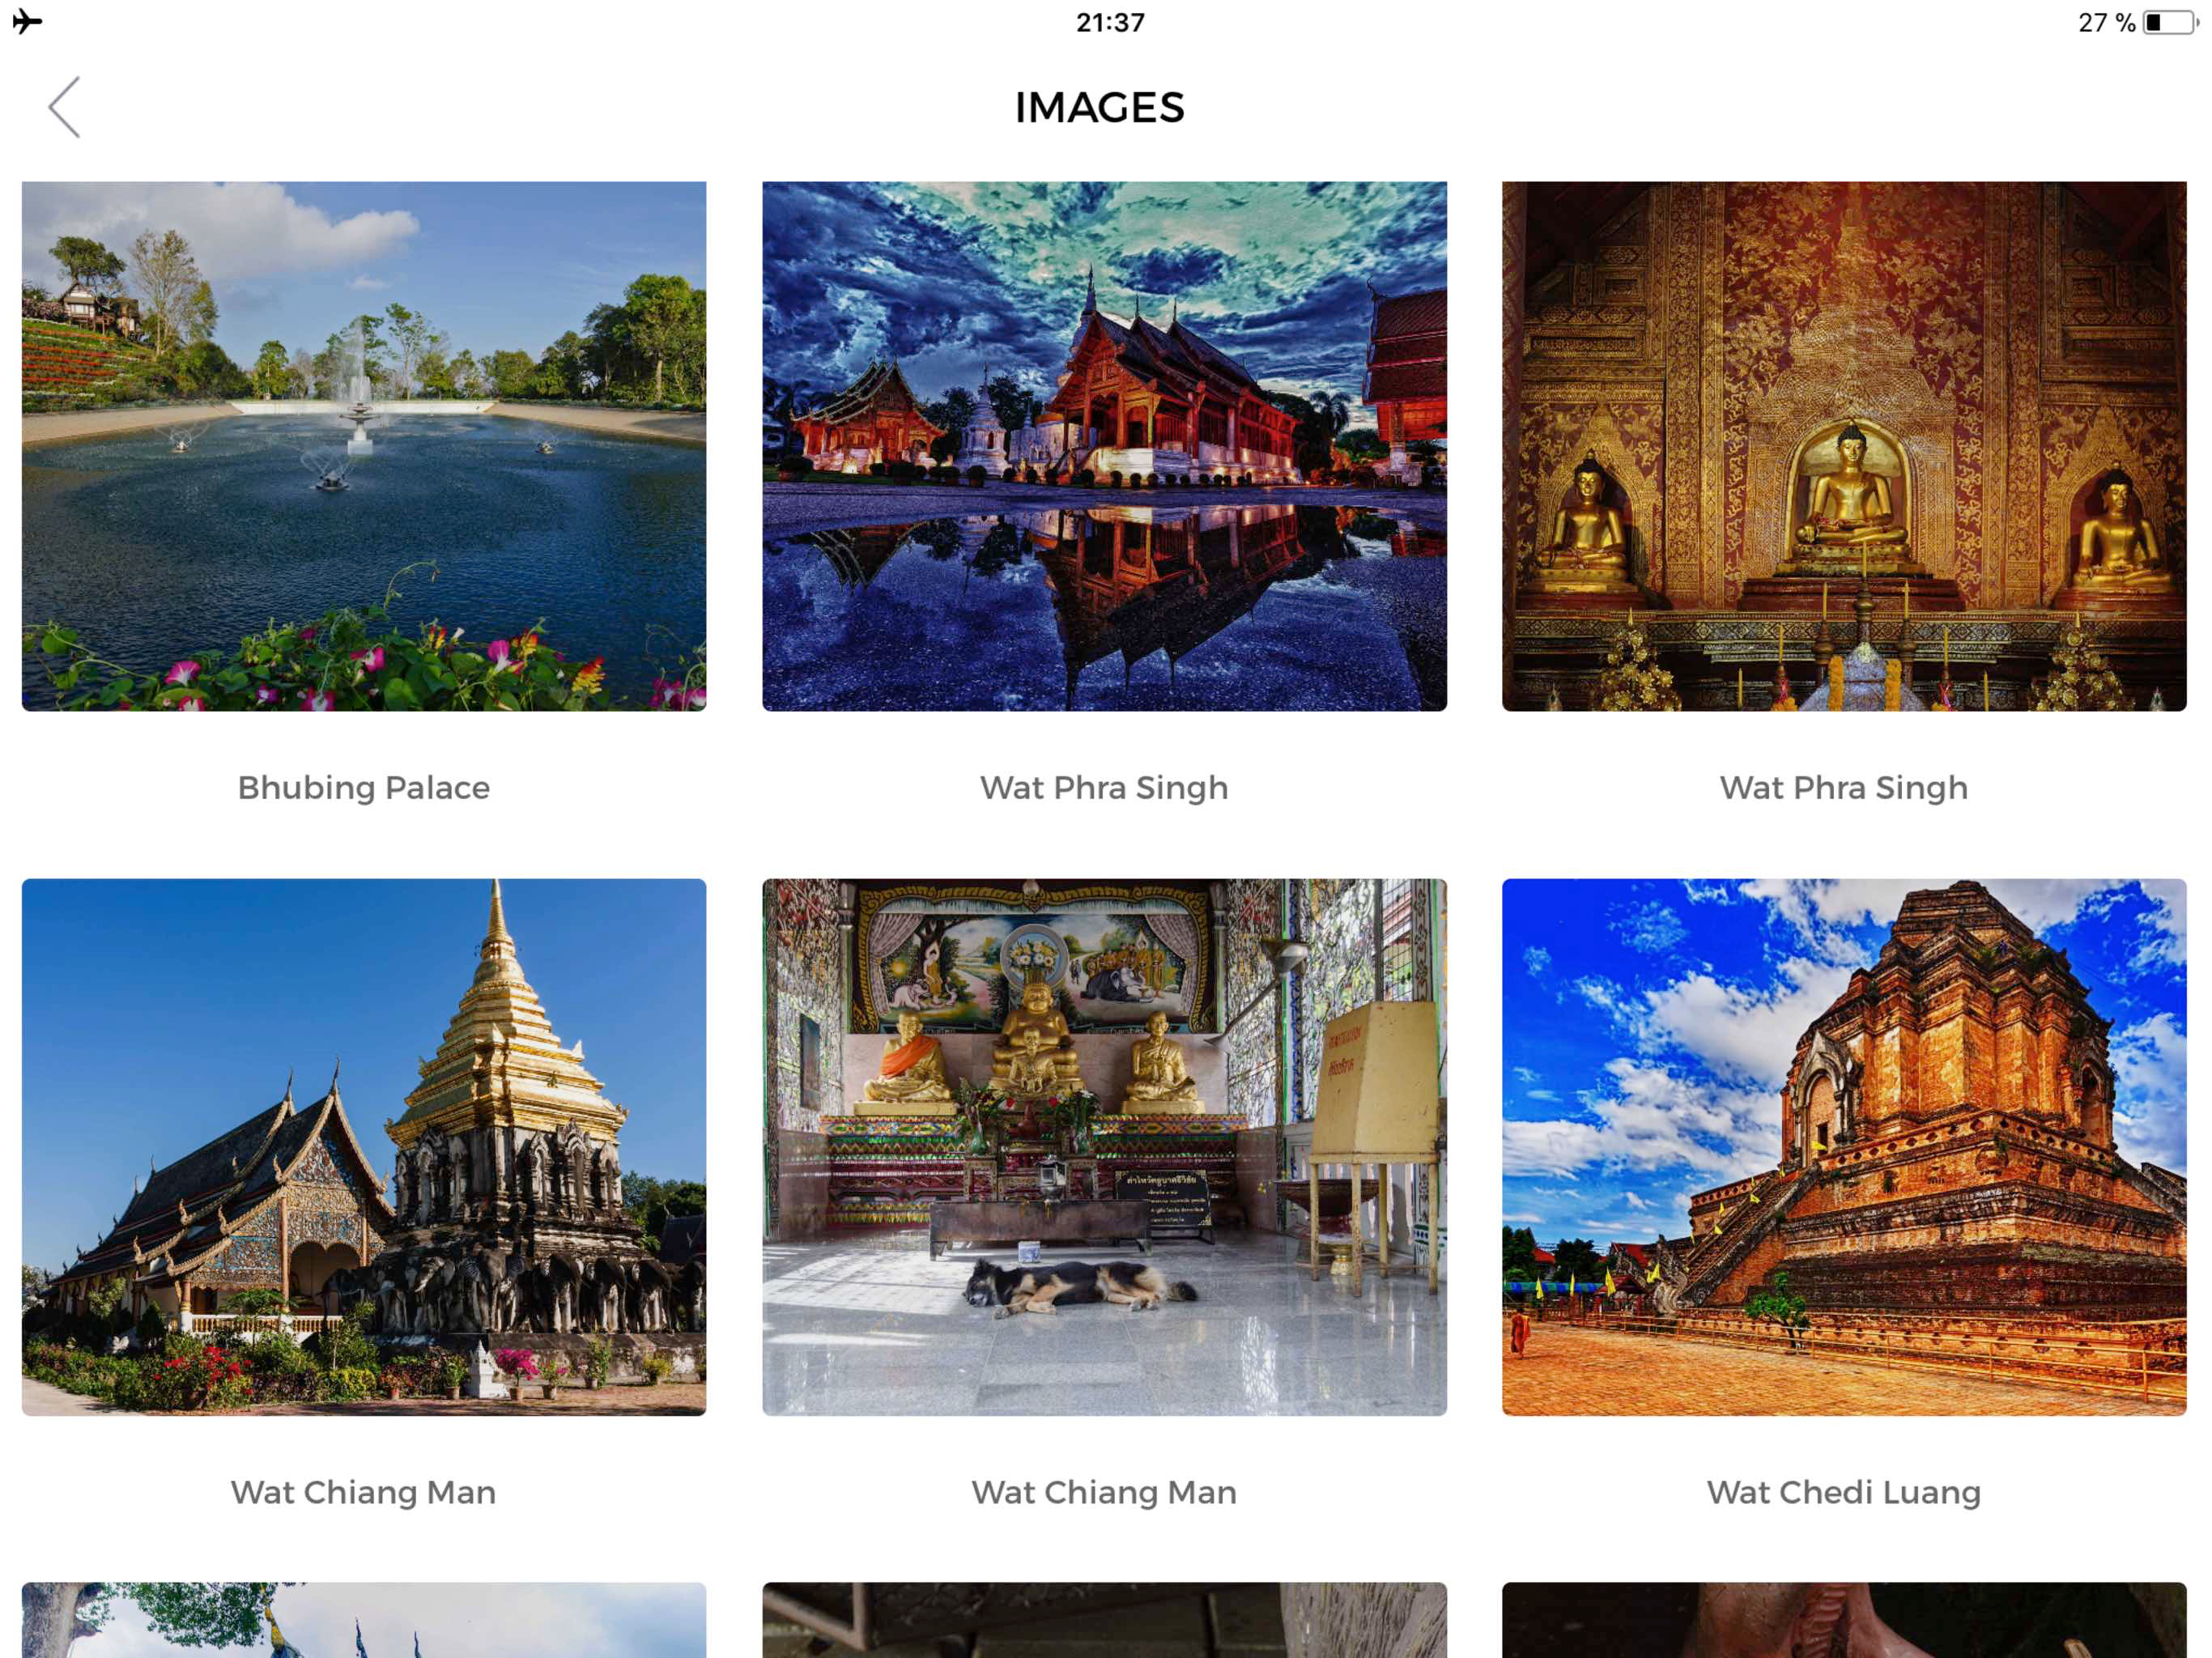Open the Wat Phra Singh night reflection photo
The width and height of the screenshot is (2212, 1658).
[1104, 446]
